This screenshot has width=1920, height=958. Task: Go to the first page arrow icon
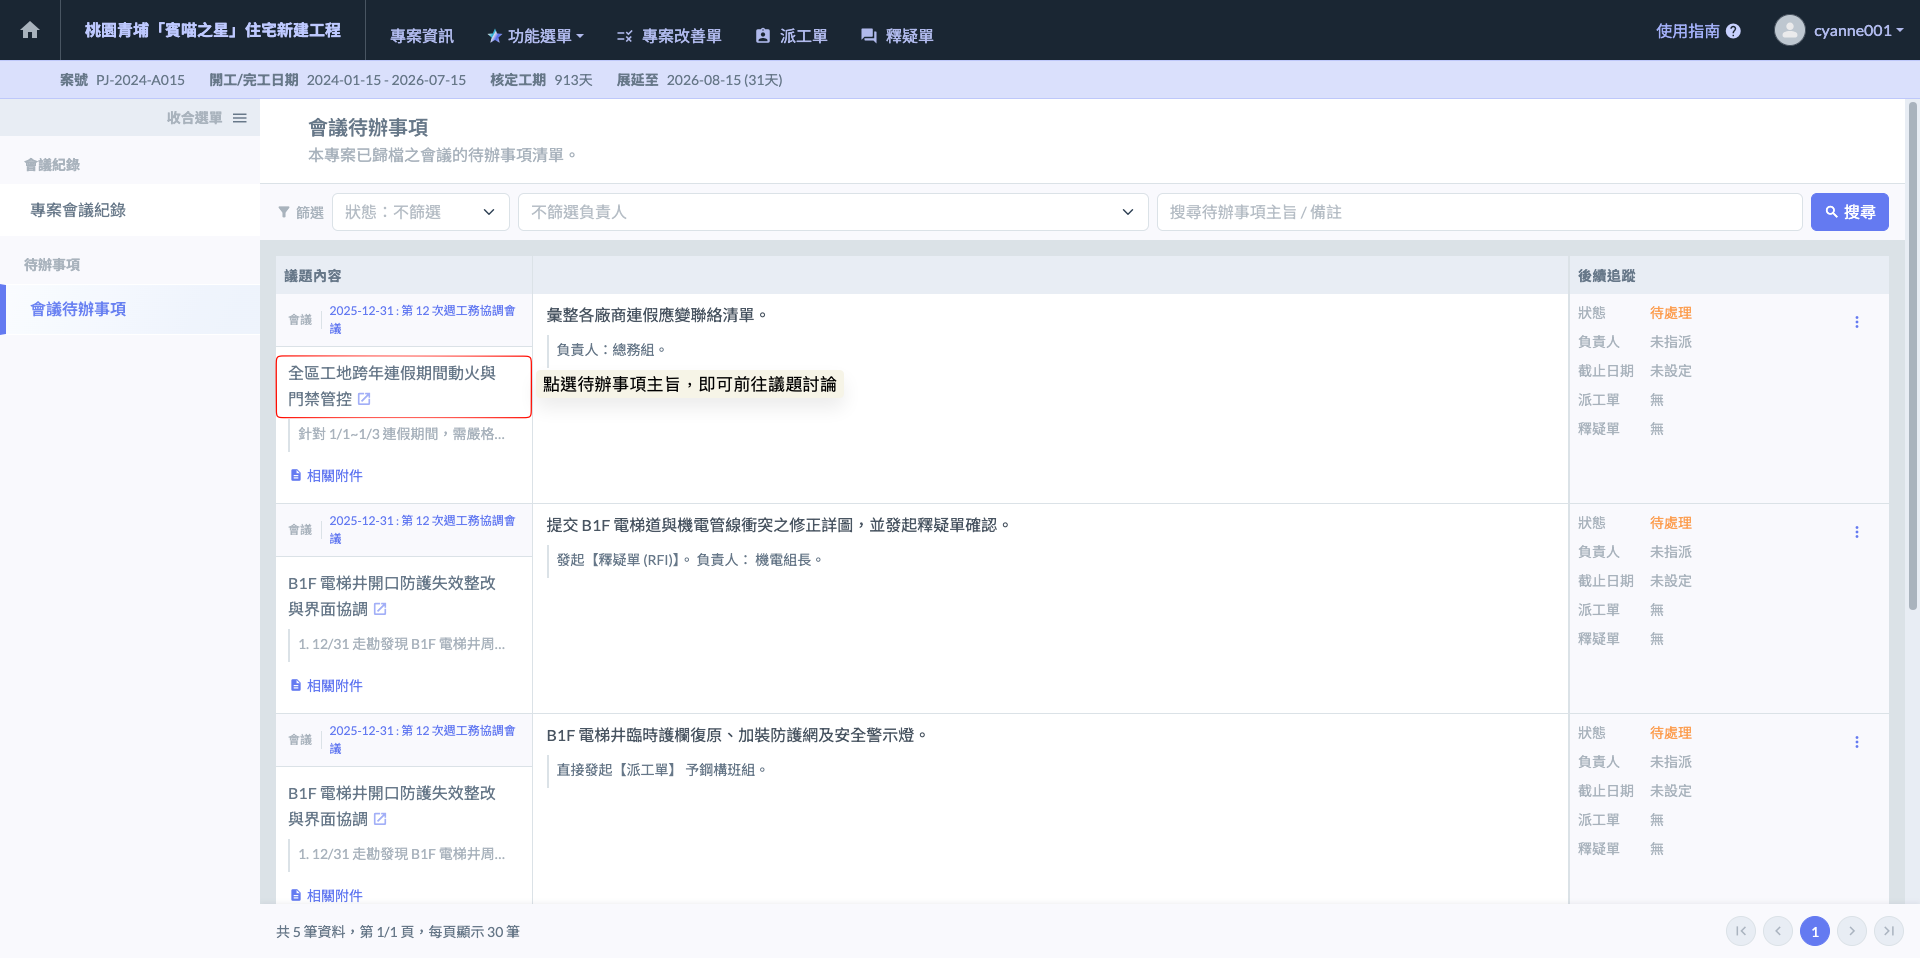coord(1740,931)
